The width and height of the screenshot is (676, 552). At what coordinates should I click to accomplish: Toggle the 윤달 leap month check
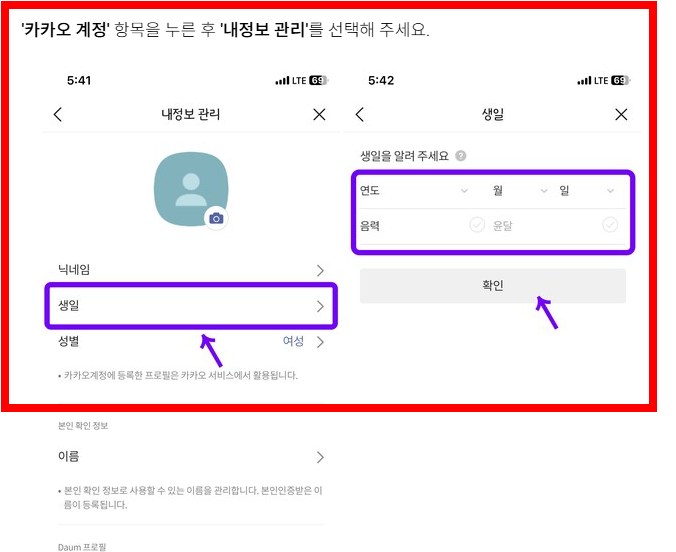click(610, 225)
